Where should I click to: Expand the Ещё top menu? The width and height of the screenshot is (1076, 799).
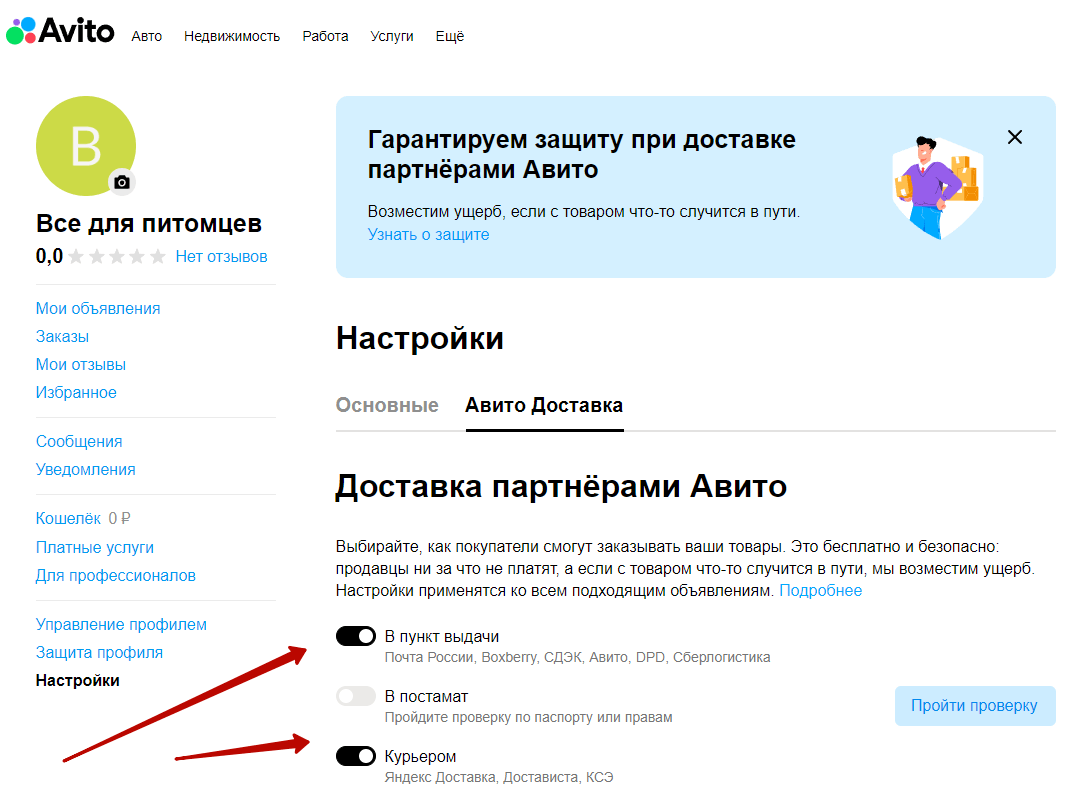(449, 36)
